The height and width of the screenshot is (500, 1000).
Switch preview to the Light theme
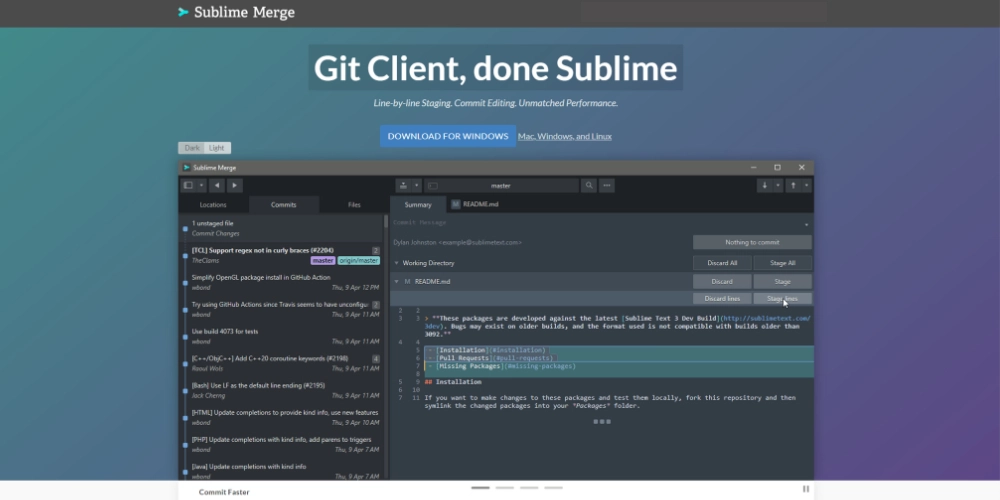(217, 148)
